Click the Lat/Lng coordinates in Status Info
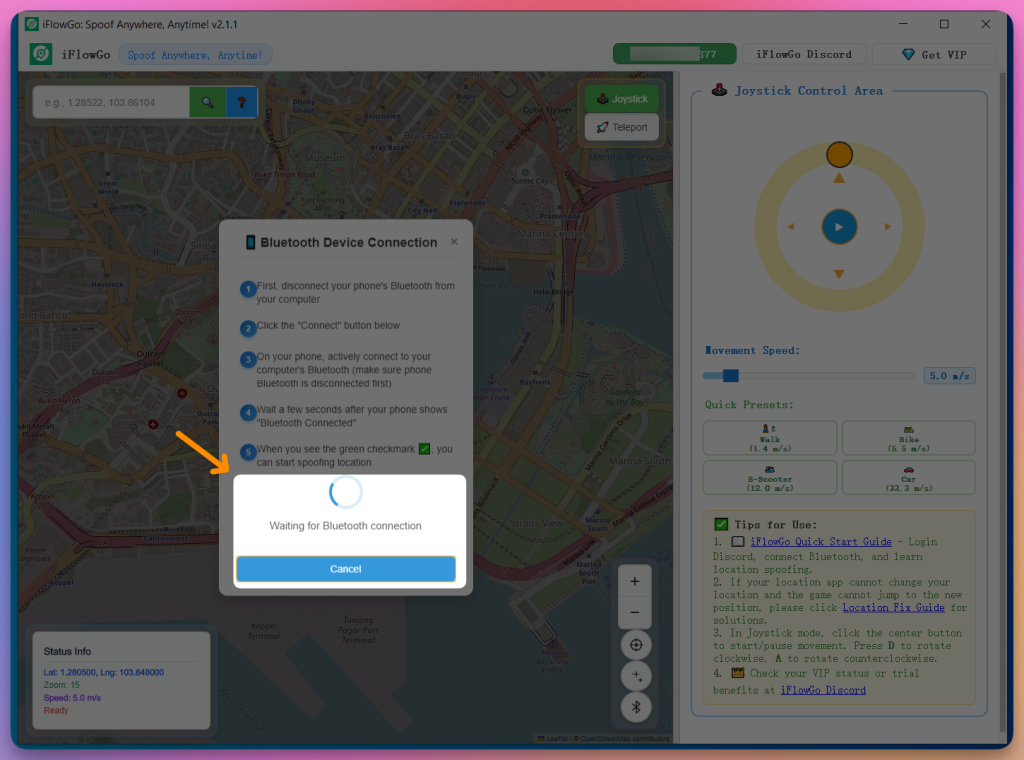This screenshot has width=1024, height=760. [x=104, y=672]
